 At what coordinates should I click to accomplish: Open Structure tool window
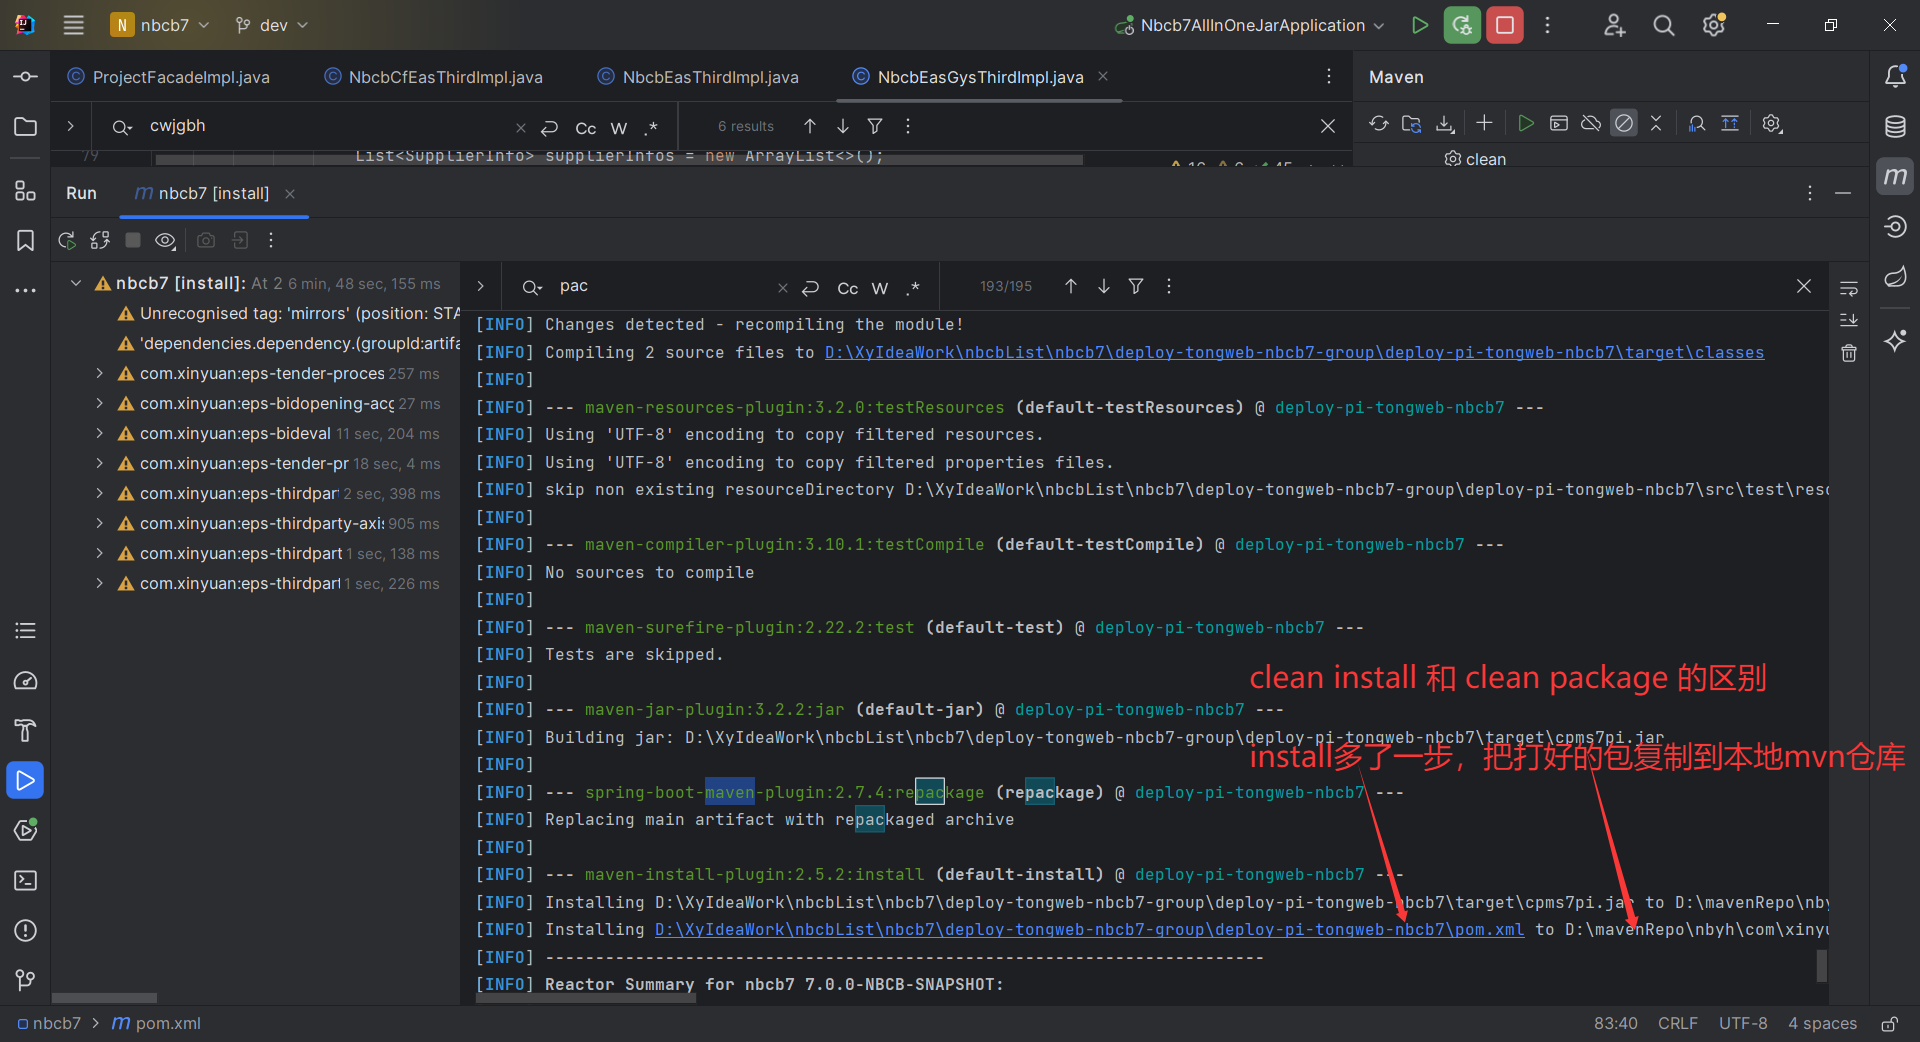pyautogui.click(x=25, y=190)
